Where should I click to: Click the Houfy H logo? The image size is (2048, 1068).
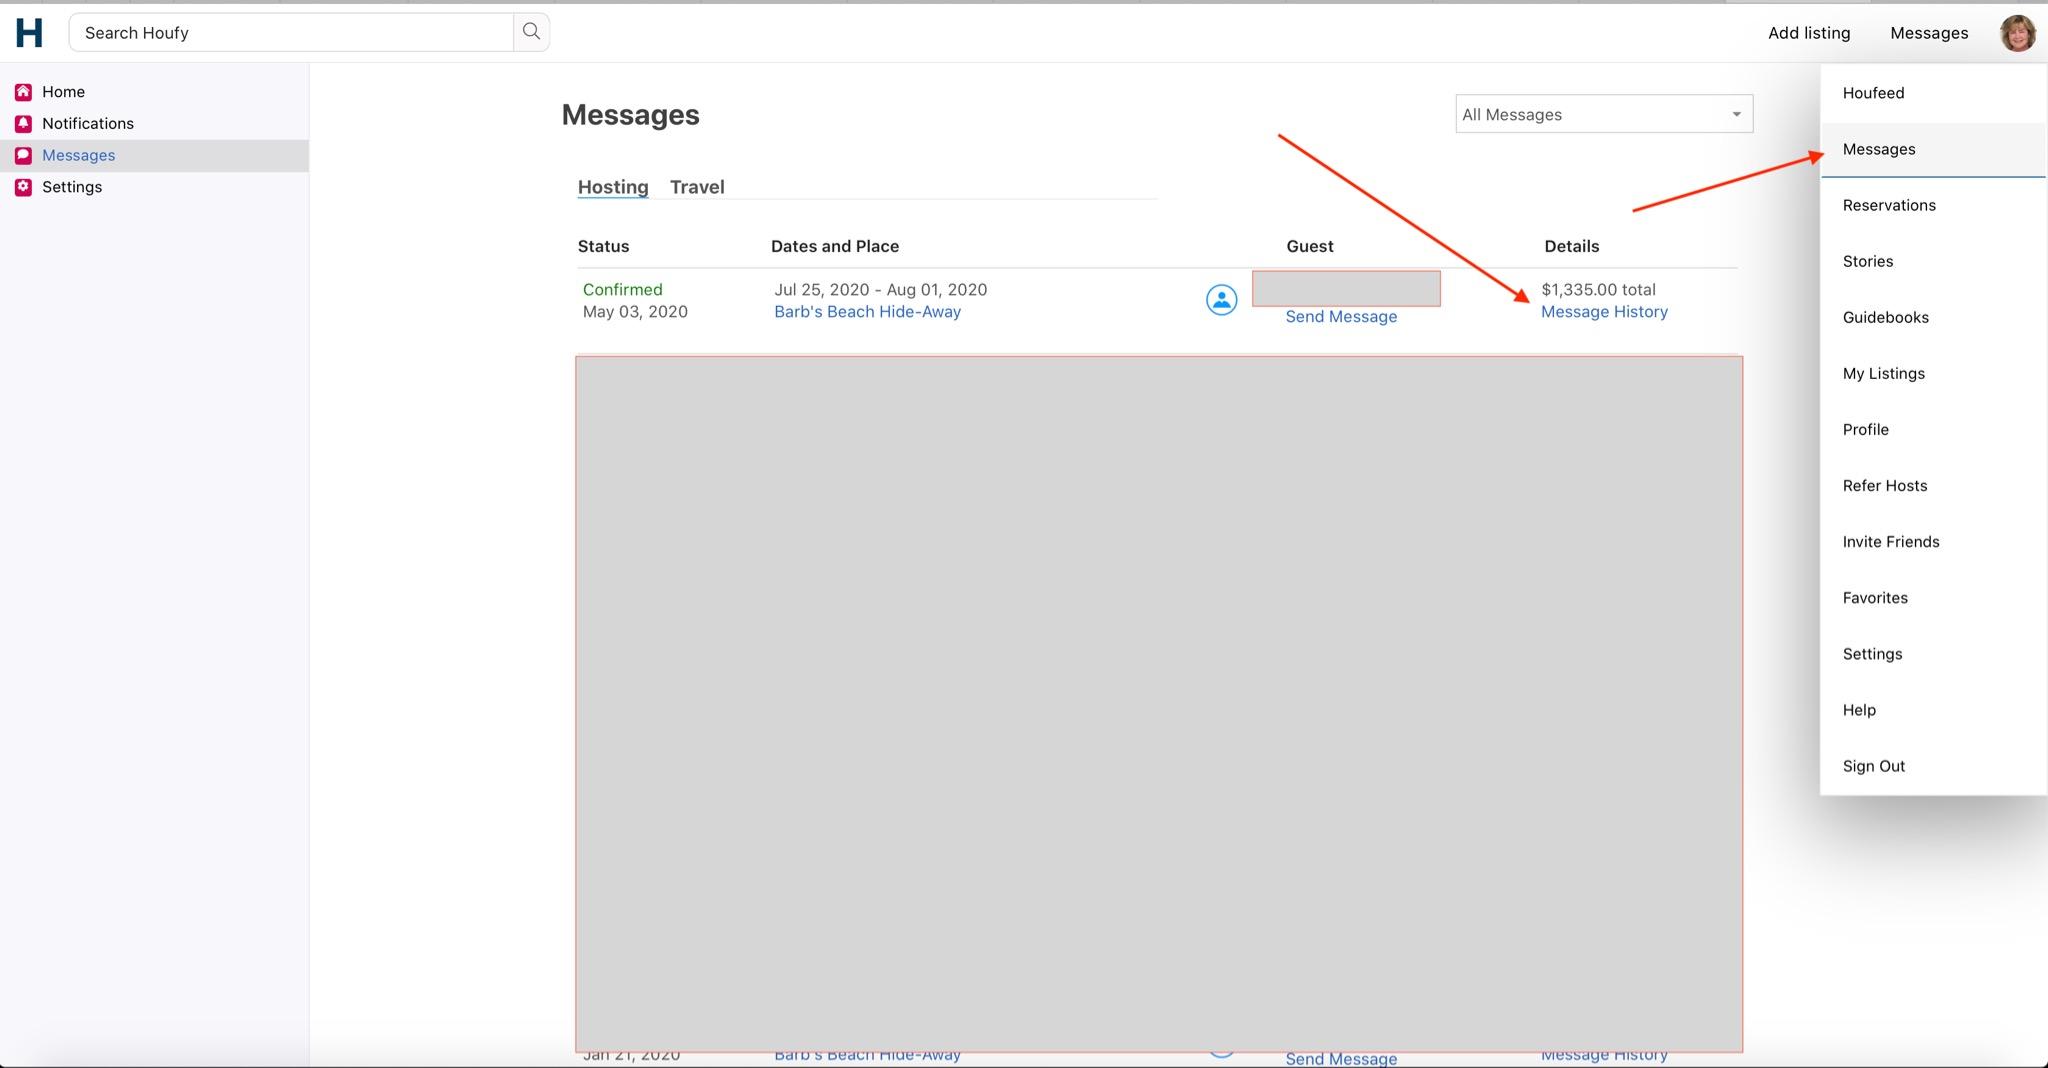(x=30, y=32)
